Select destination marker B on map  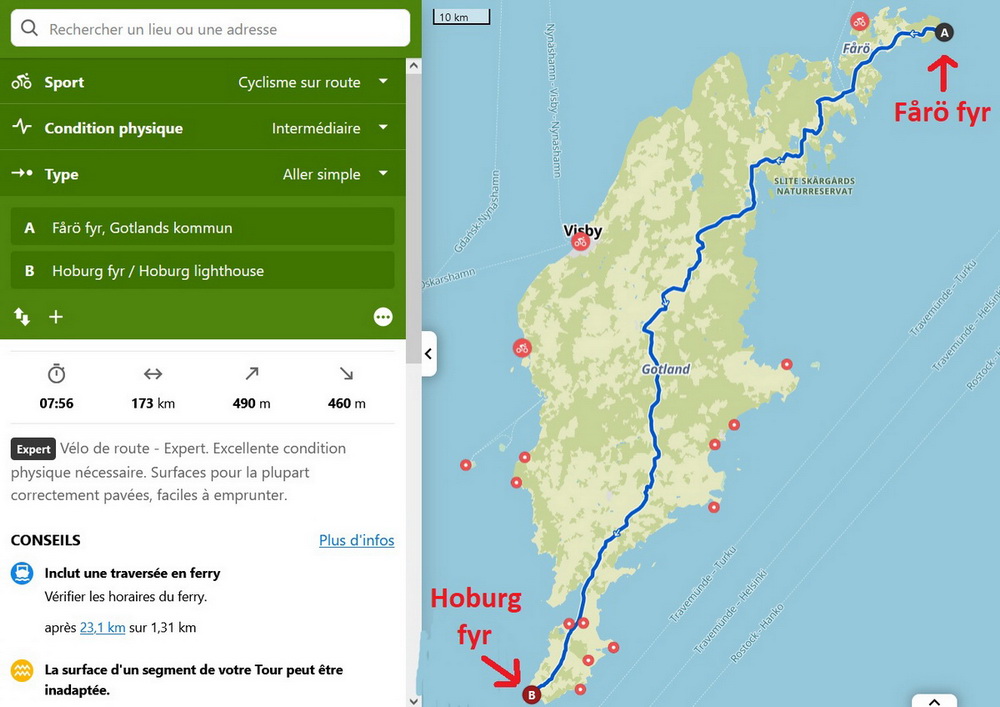[x=531, y=694]
